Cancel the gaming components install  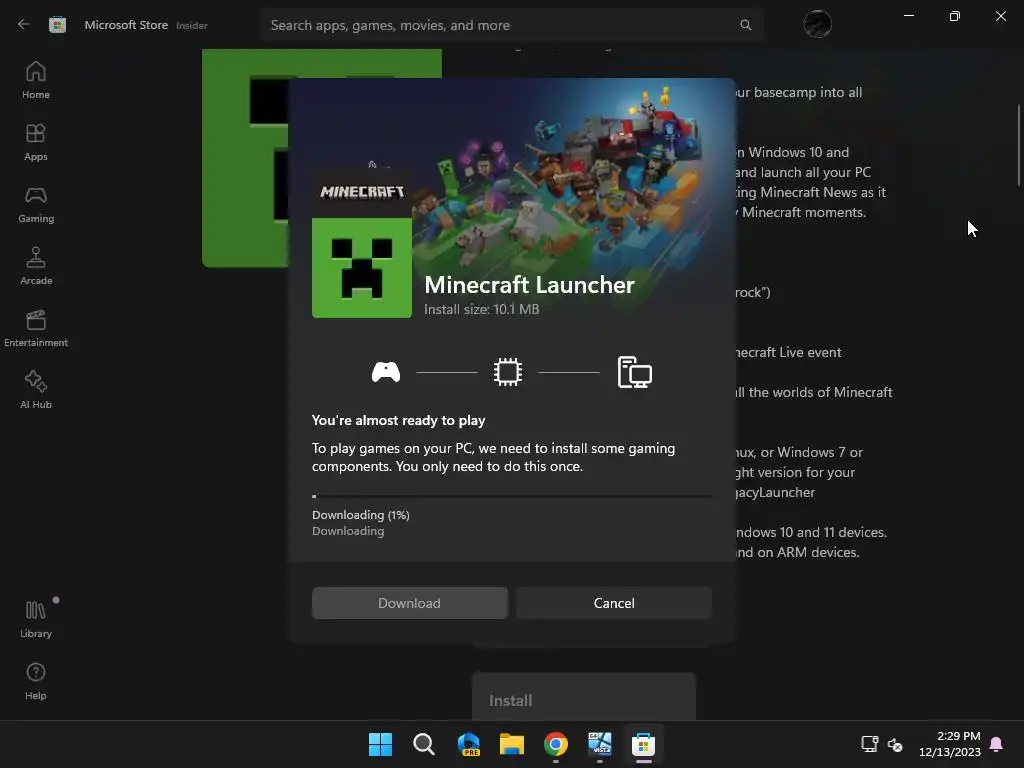614,603
